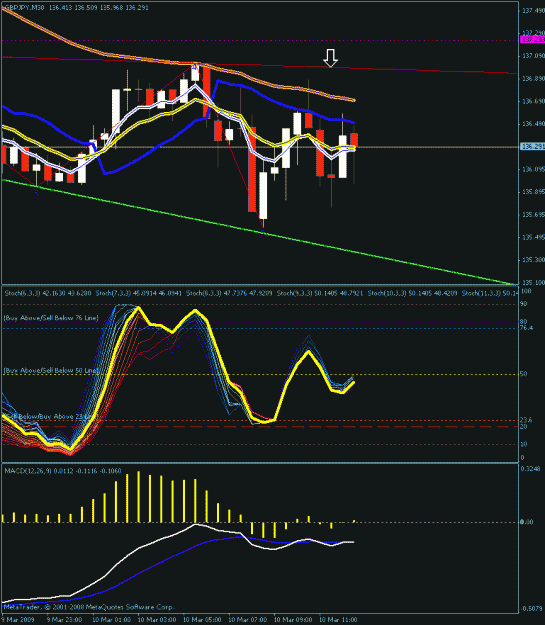This screenshot has height=625, width=545.
Task: Click the 10 Mar 09:00 time axis label
Action: pyautogui.click(x=293, y=619)
